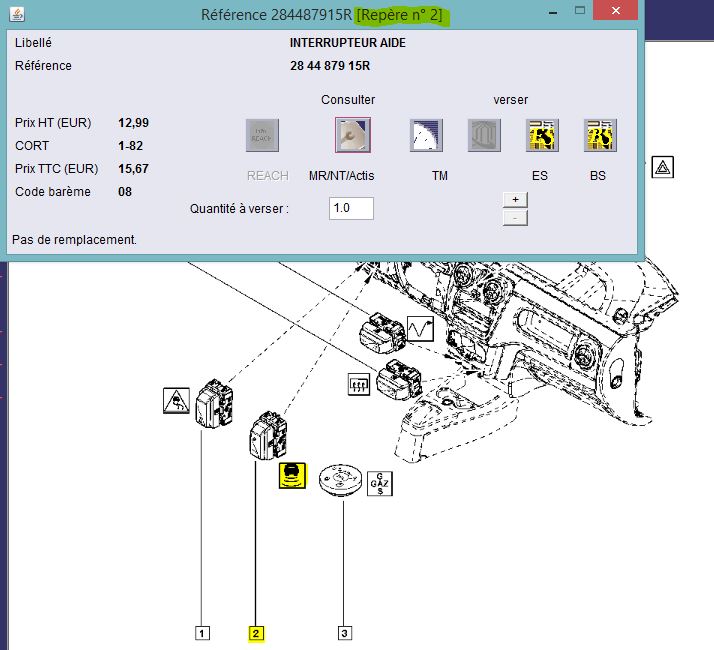Viewport: 714px width, 650px height.
Task: Click the 'Repère n° 2' title text
Action: 399,15
